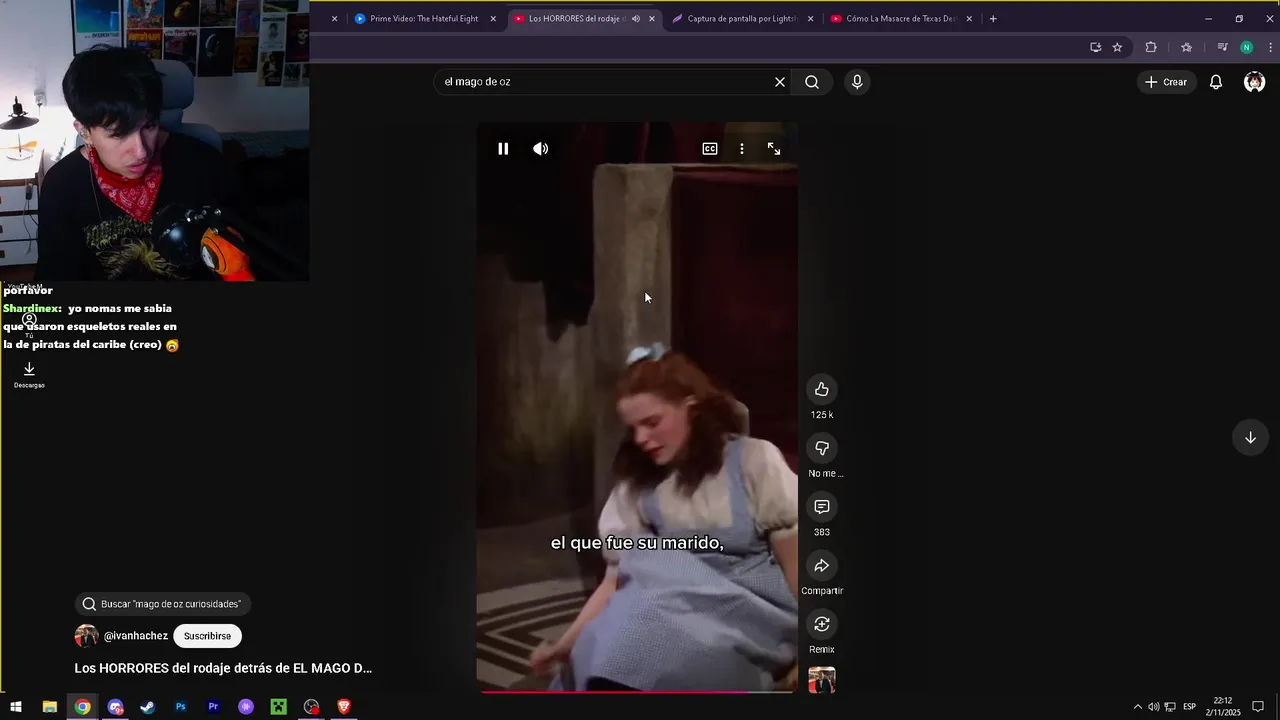Close the Captura de pantalla tab

click(x=810, y=18)
